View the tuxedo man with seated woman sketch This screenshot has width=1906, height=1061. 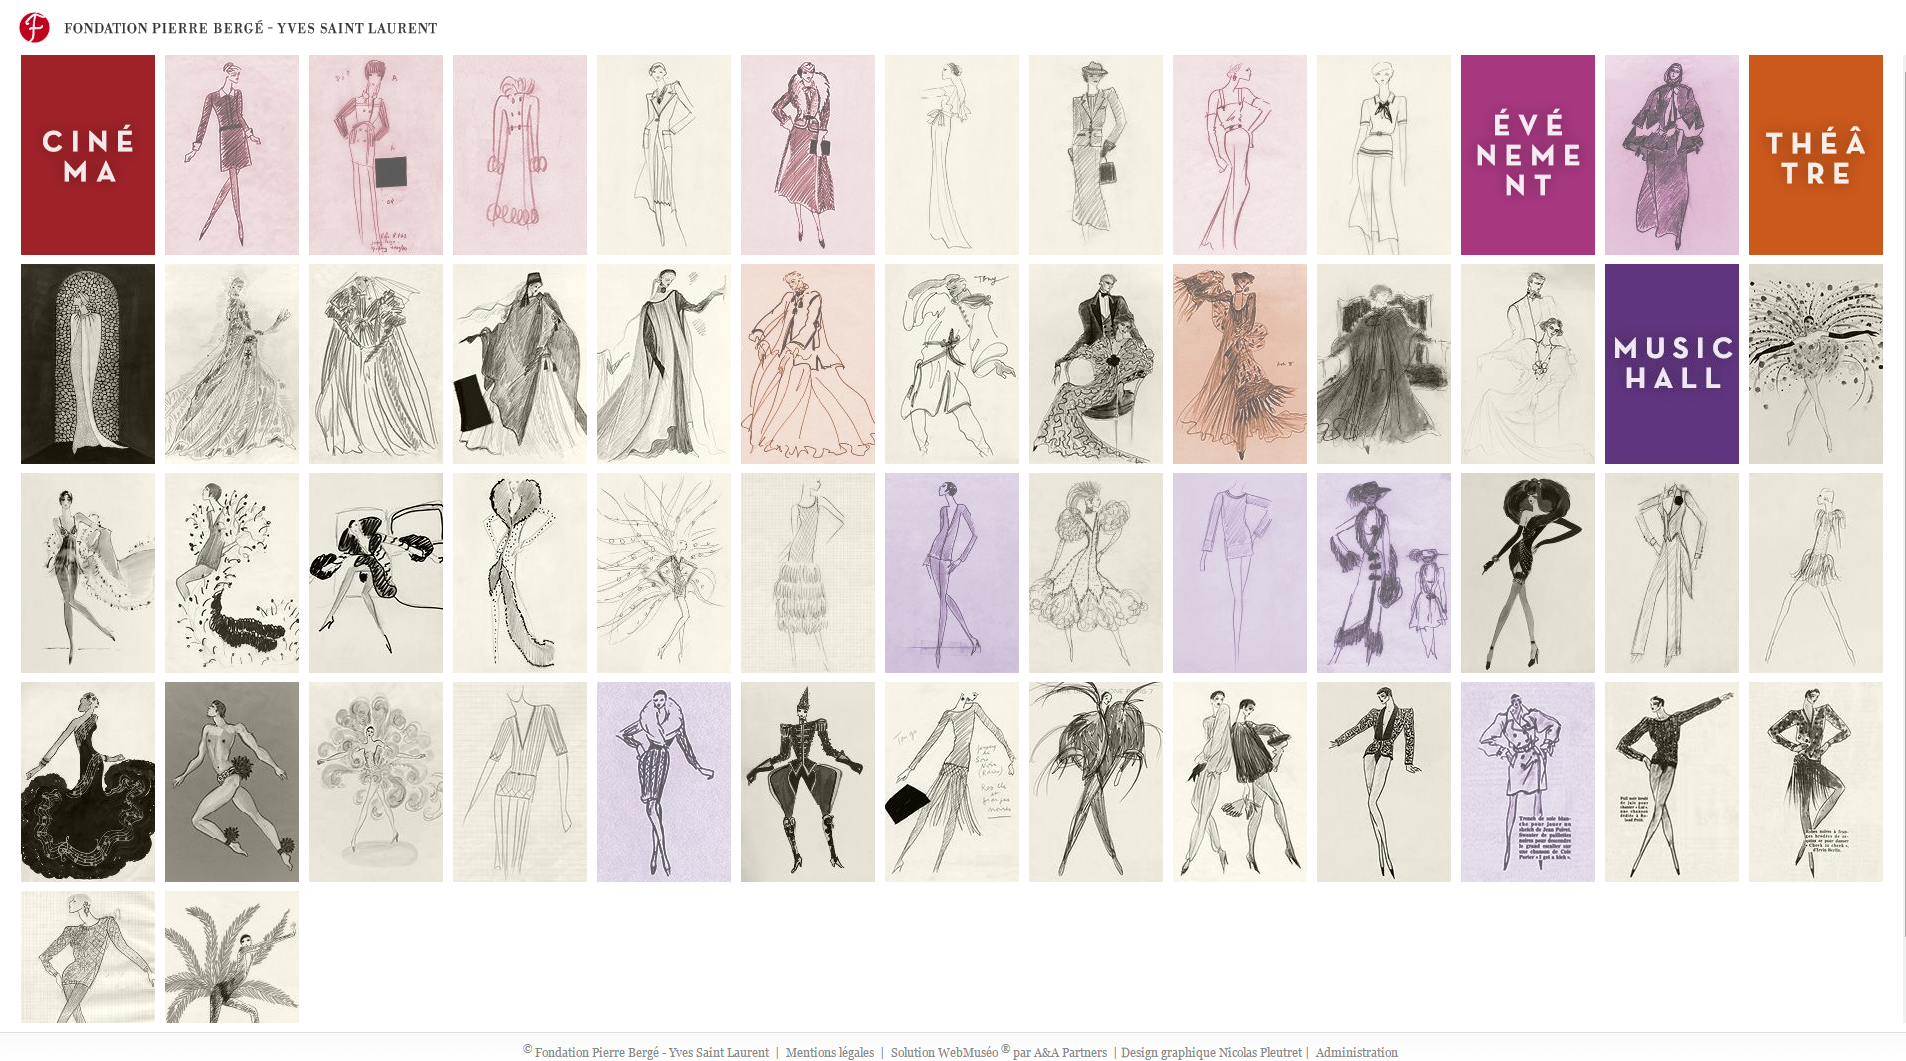click(1095, 364)
